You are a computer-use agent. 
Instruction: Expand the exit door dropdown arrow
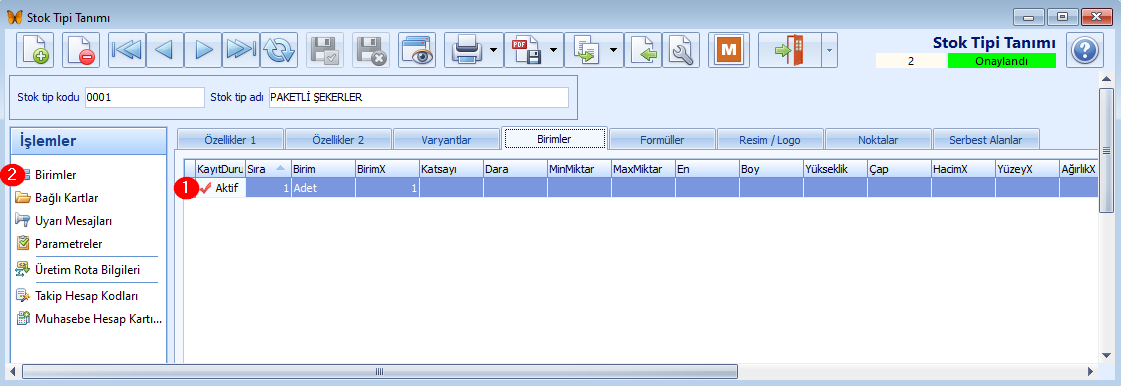pos(829,50)
